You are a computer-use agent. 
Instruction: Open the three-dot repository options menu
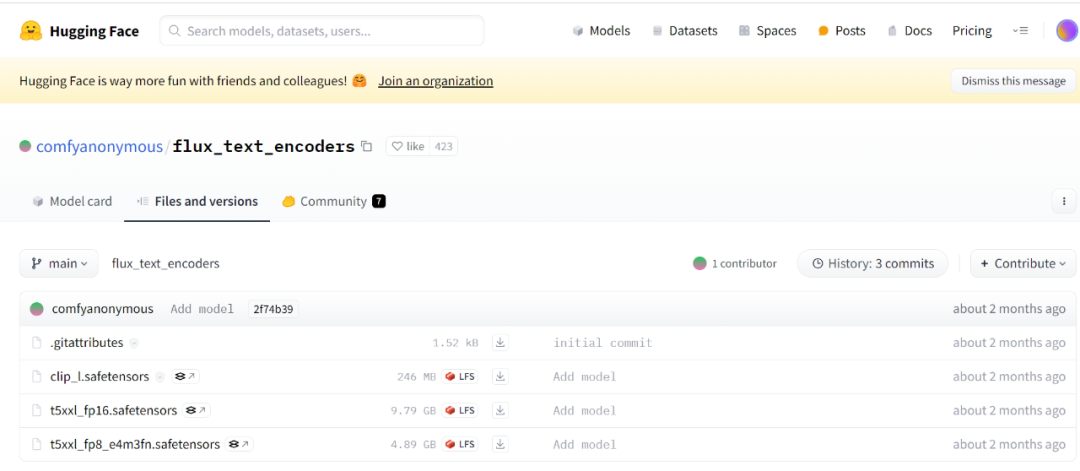[x=1064, y=202]
